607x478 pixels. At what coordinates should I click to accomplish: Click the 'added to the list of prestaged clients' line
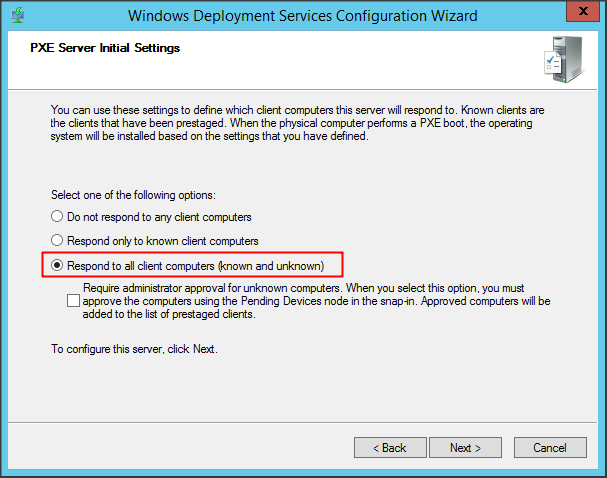pos(168,314)
